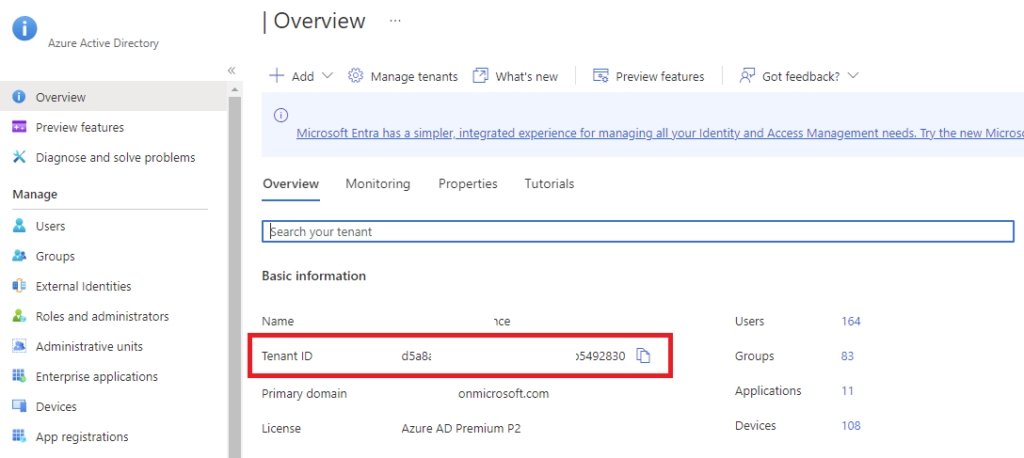Click the Tenant ID label
This screenshot has width=1024, height=458.
287,356
